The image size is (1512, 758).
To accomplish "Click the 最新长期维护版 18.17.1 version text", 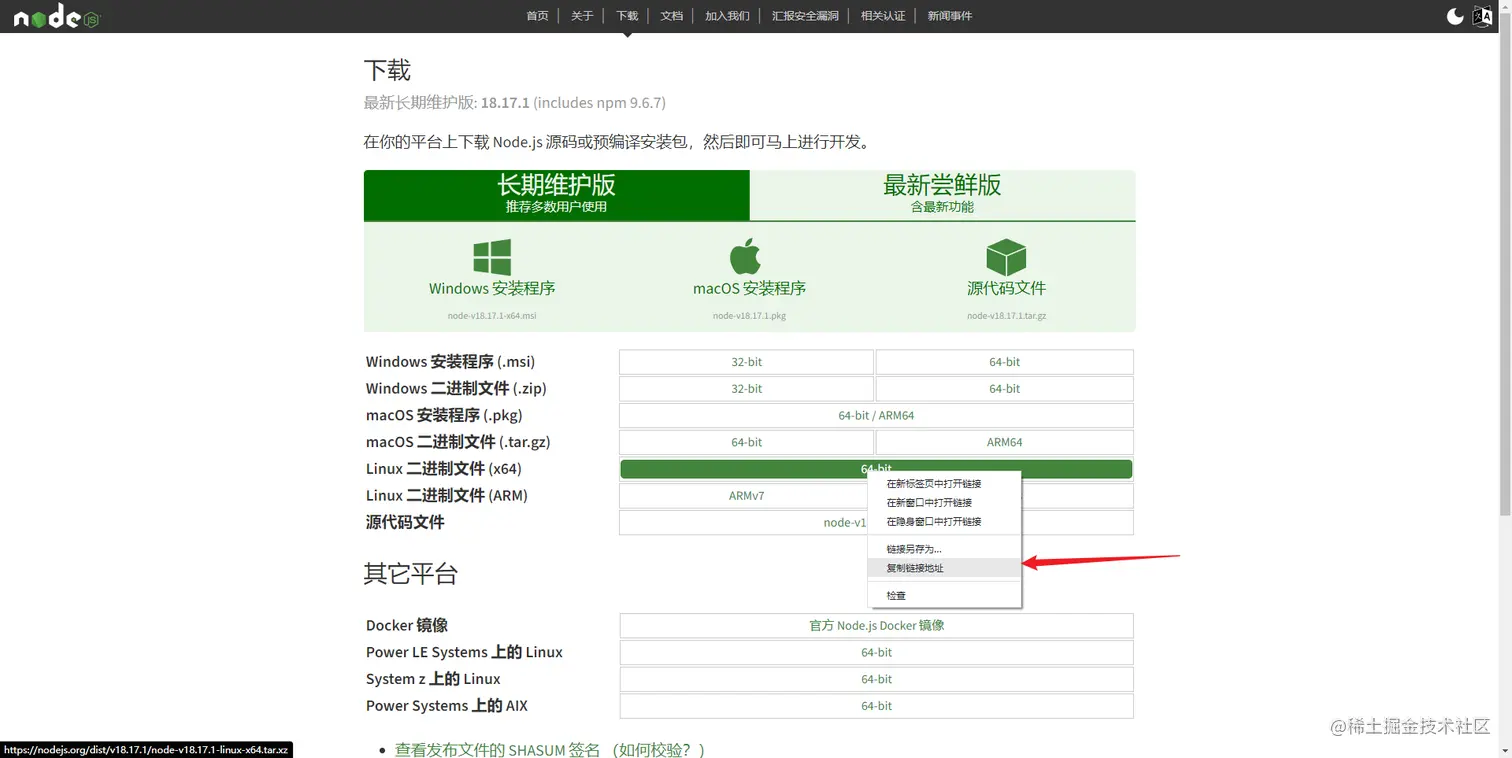I will click(x=514, y=103).
